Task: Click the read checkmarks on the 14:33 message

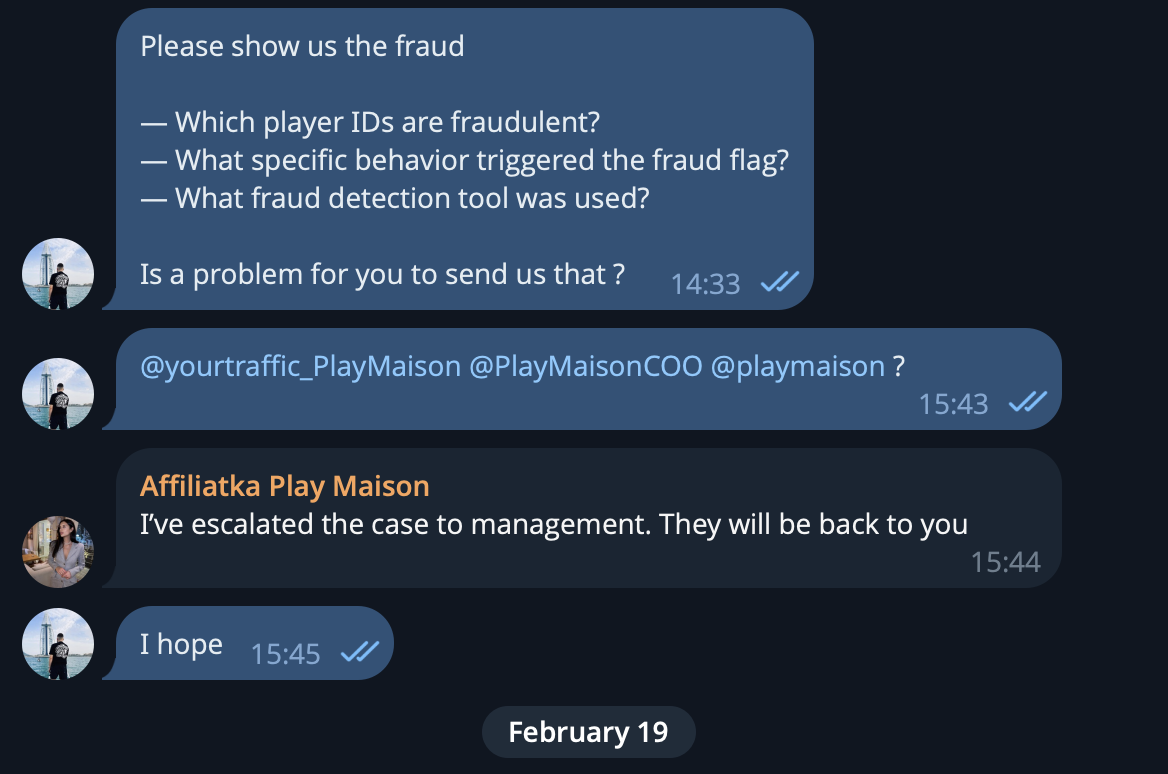Action: click(x=780, y=284)
